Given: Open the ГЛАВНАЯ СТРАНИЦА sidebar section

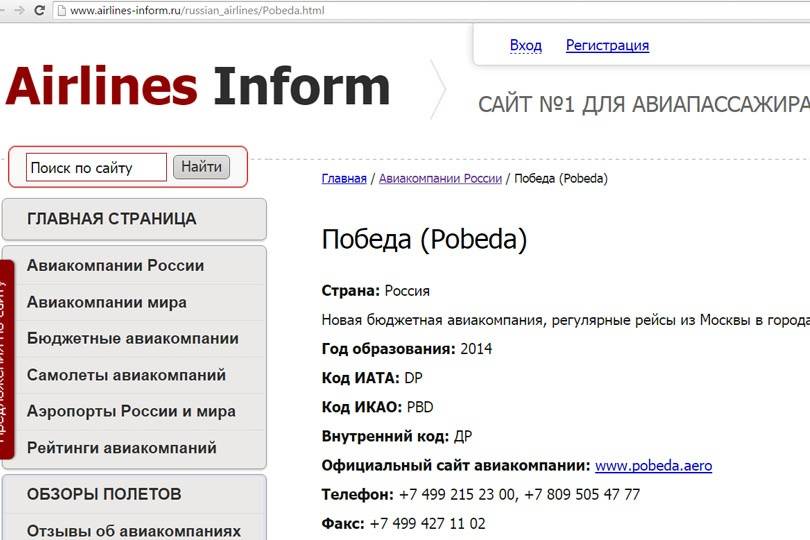Looking at the screenshot, I should 134,219.
